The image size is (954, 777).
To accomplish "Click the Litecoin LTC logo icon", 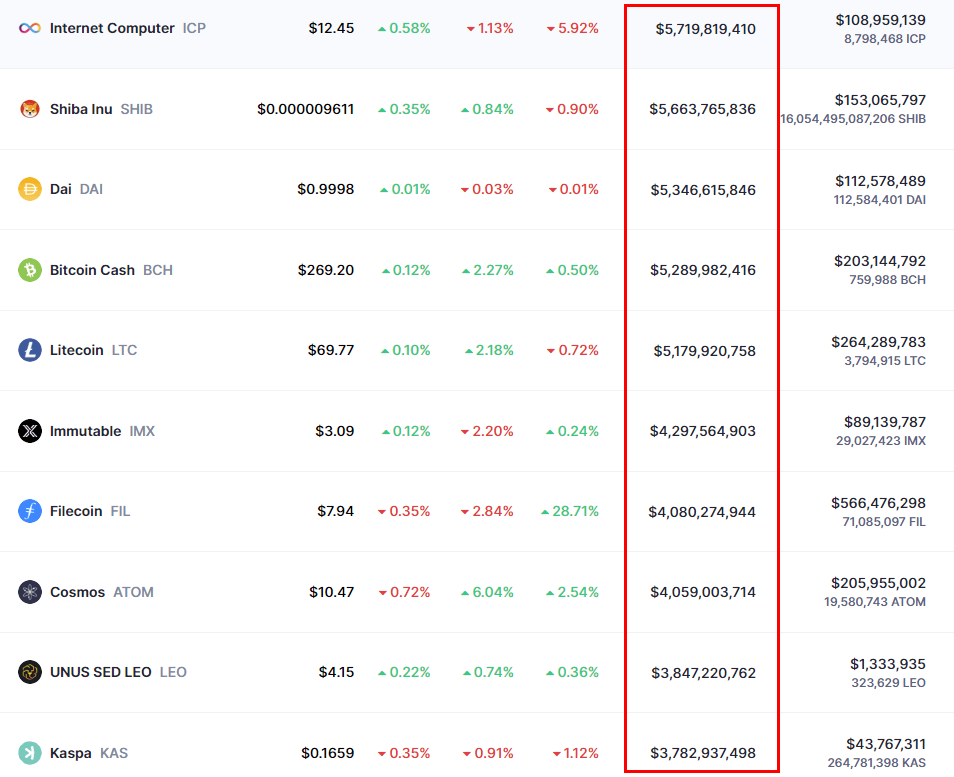I will point(28,350).
